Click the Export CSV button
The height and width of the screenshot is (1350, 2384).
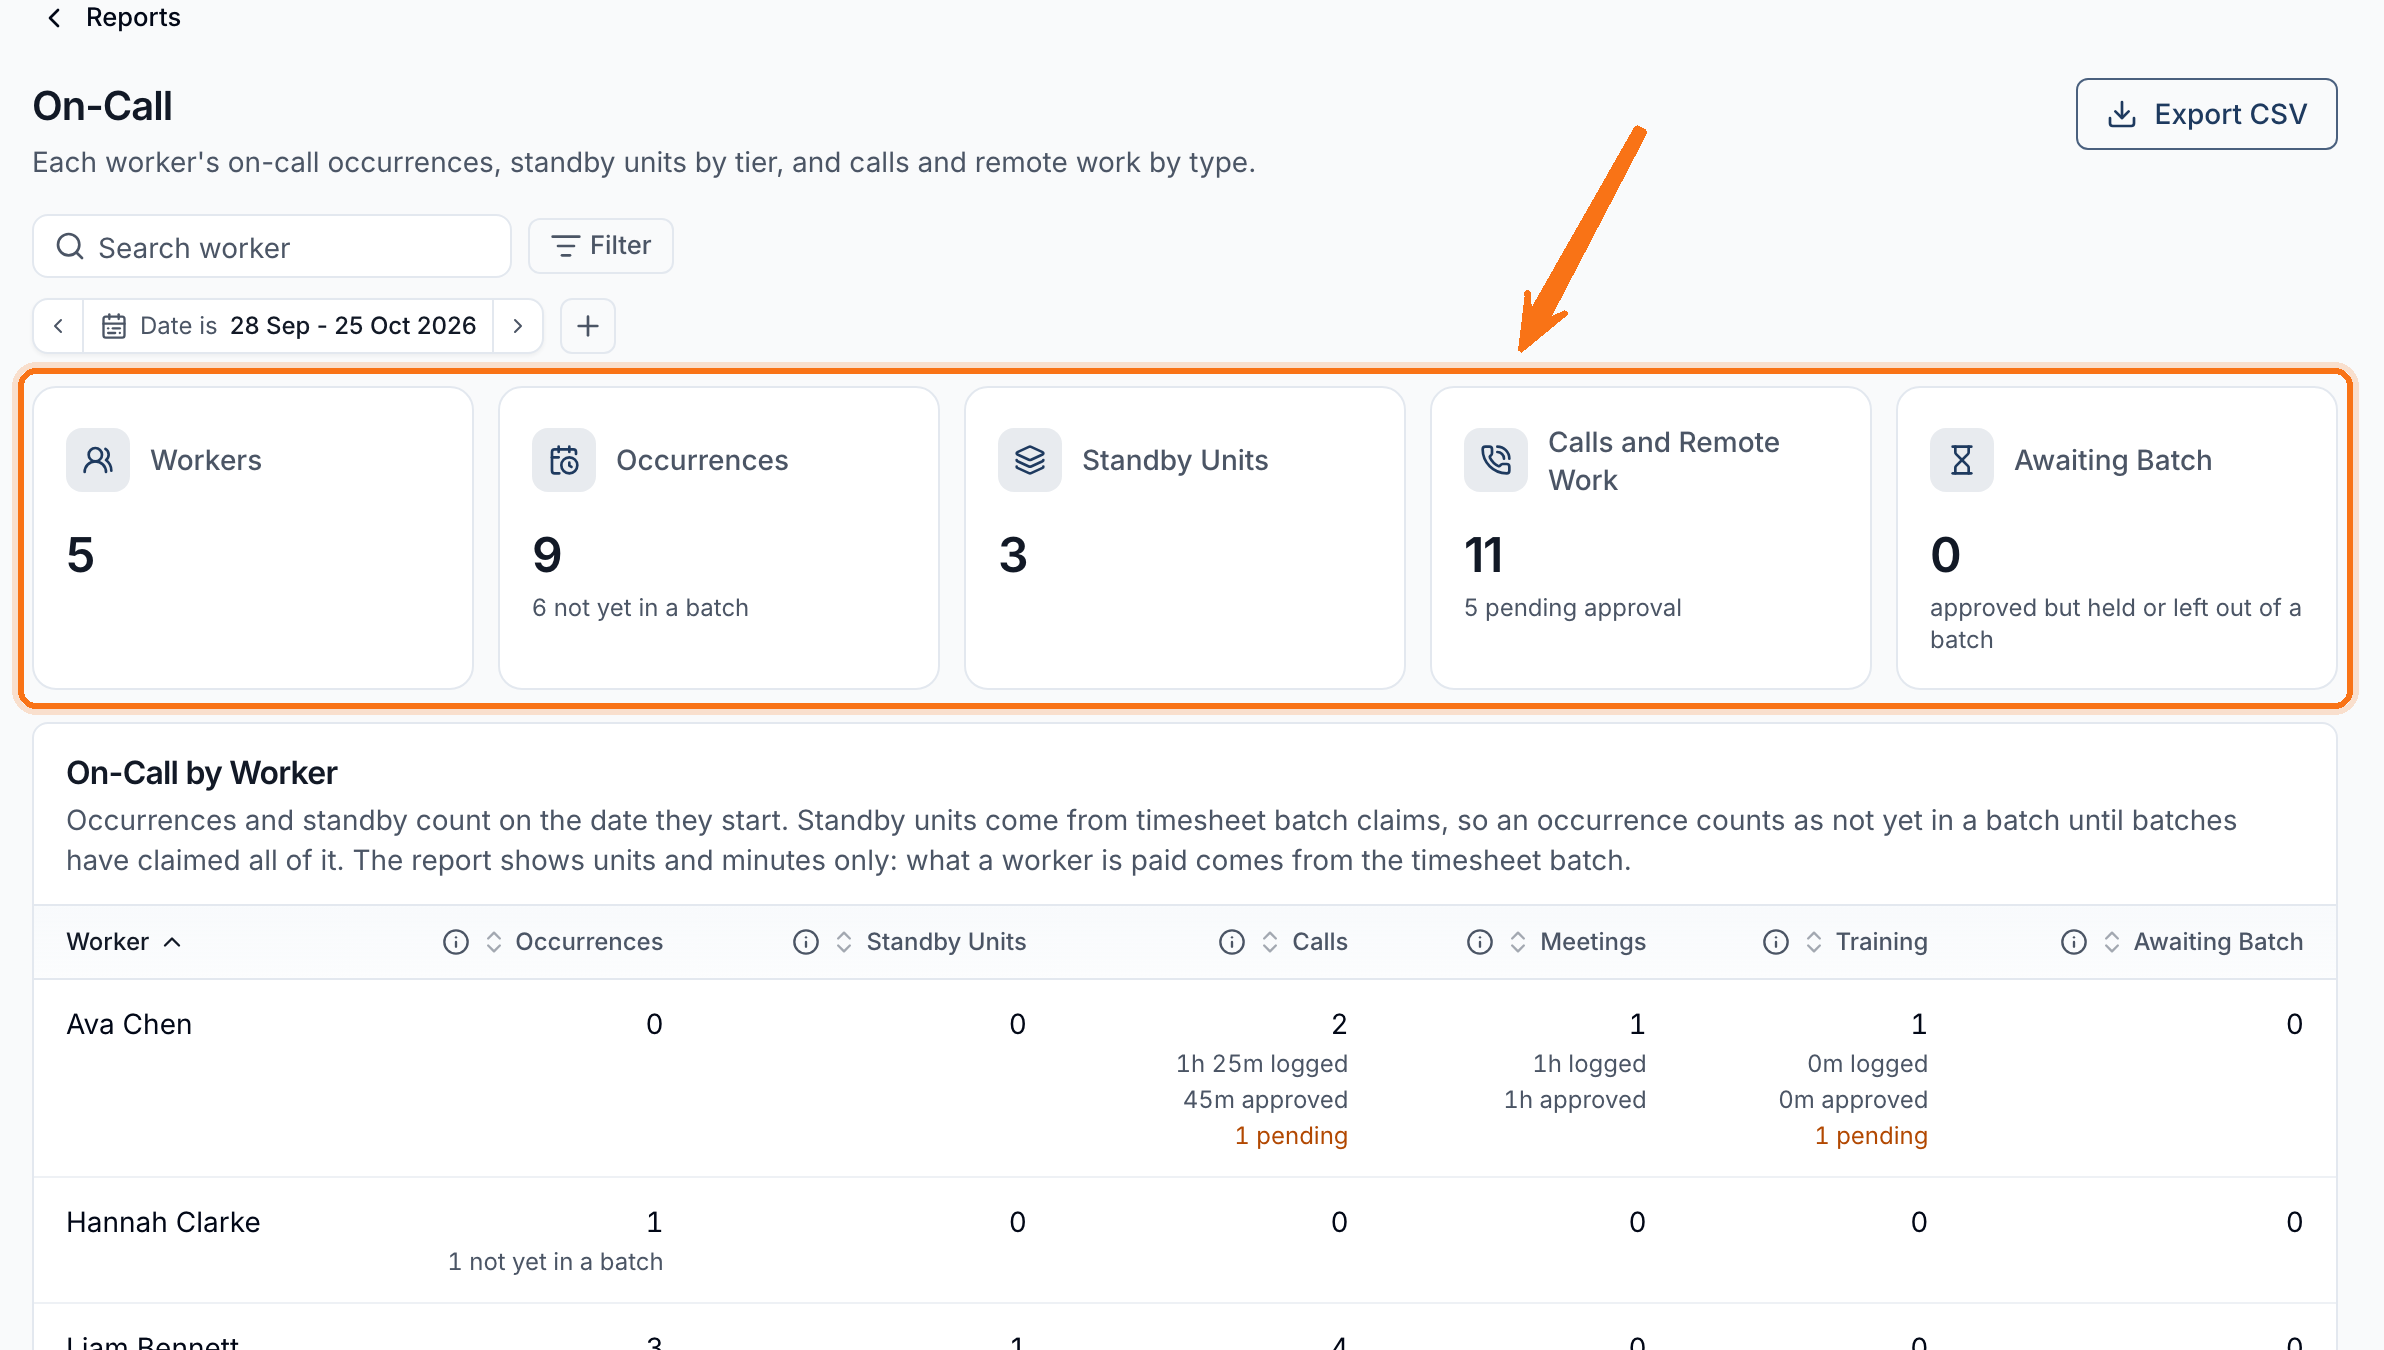point(2206,114)
